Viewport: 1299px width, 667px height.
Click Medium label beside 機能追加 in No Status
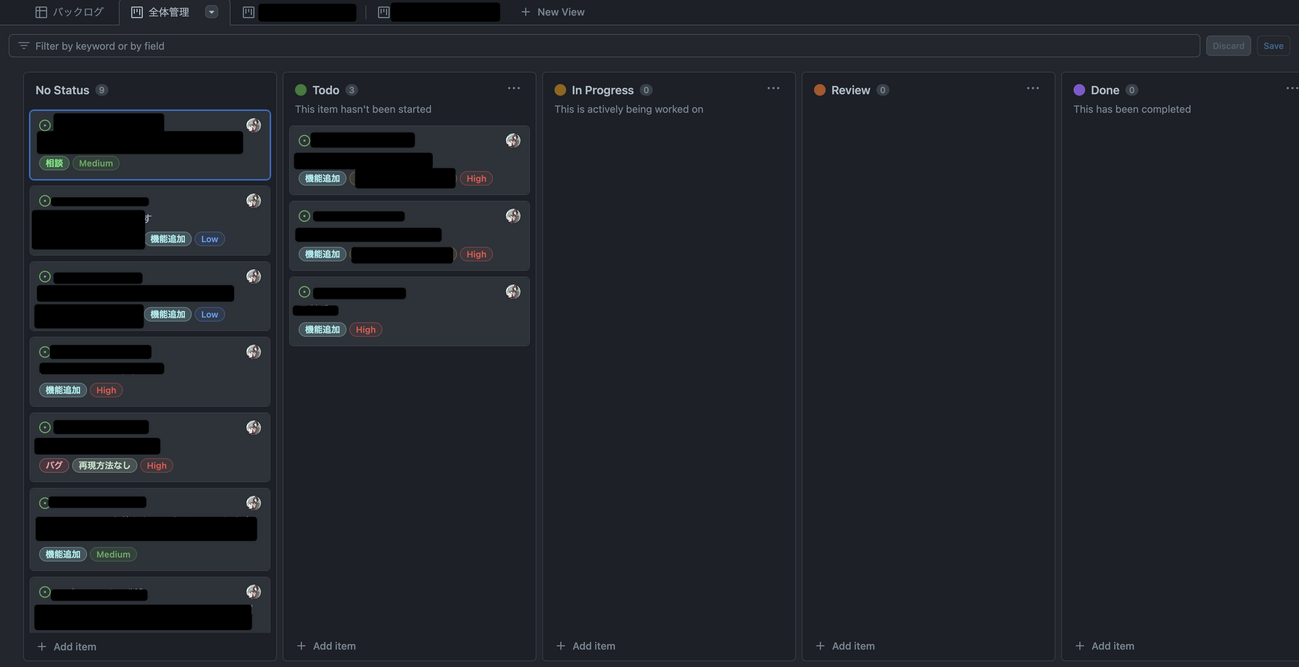(113, 554)
